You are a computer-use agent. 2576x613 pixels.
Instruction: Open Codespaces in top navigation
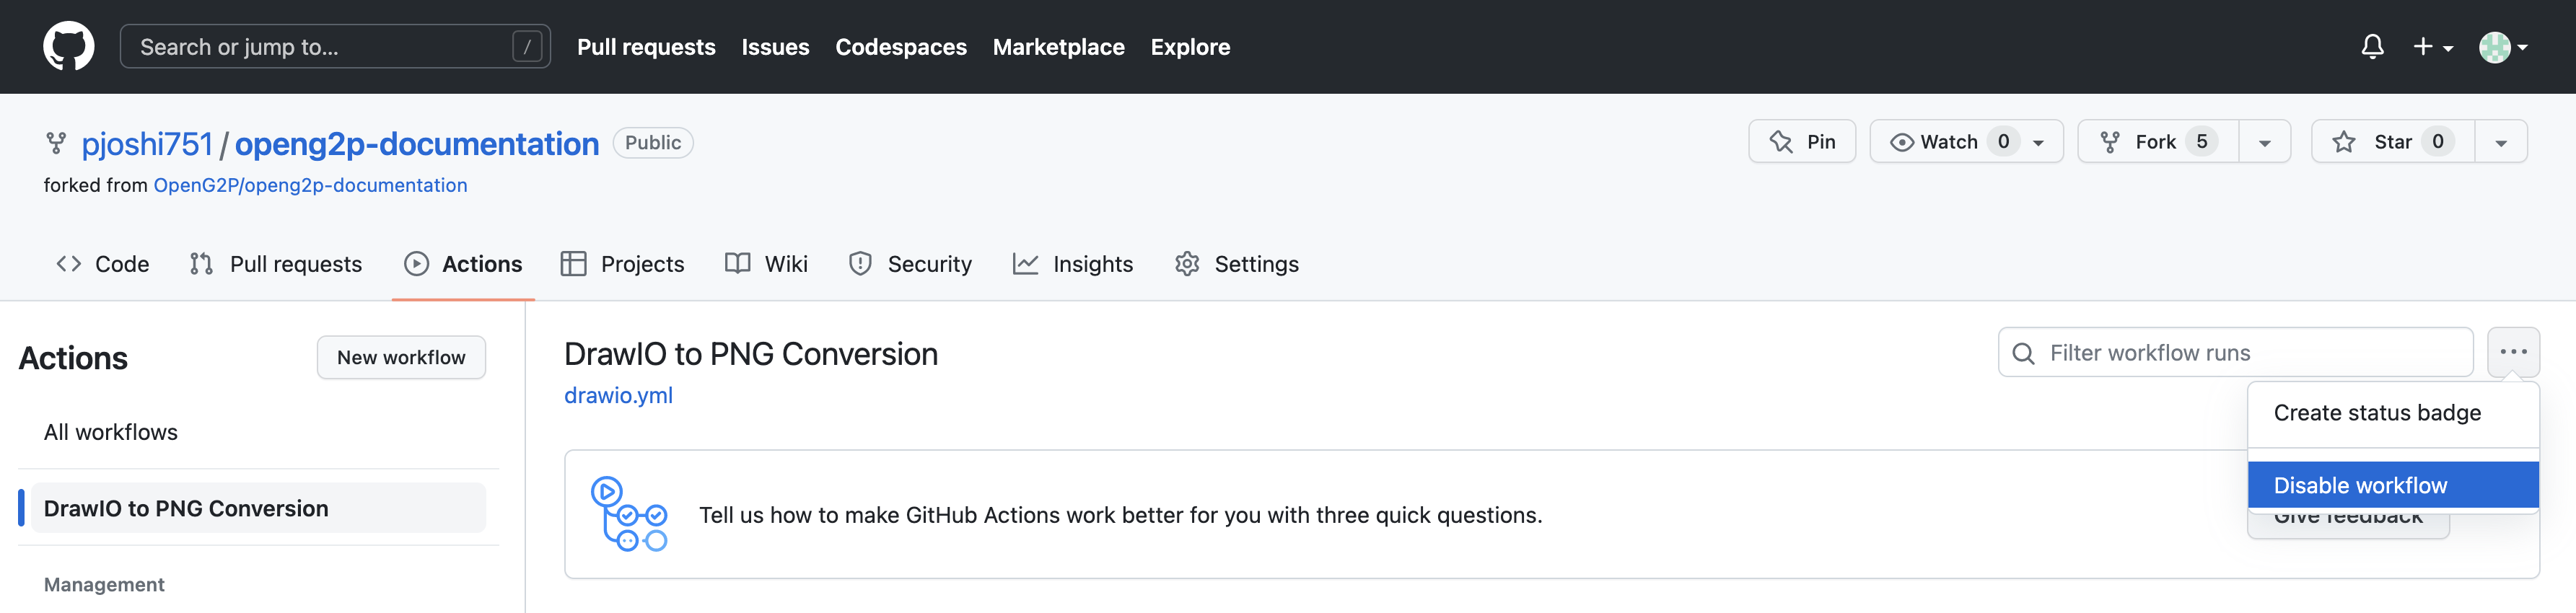(900, 47)
